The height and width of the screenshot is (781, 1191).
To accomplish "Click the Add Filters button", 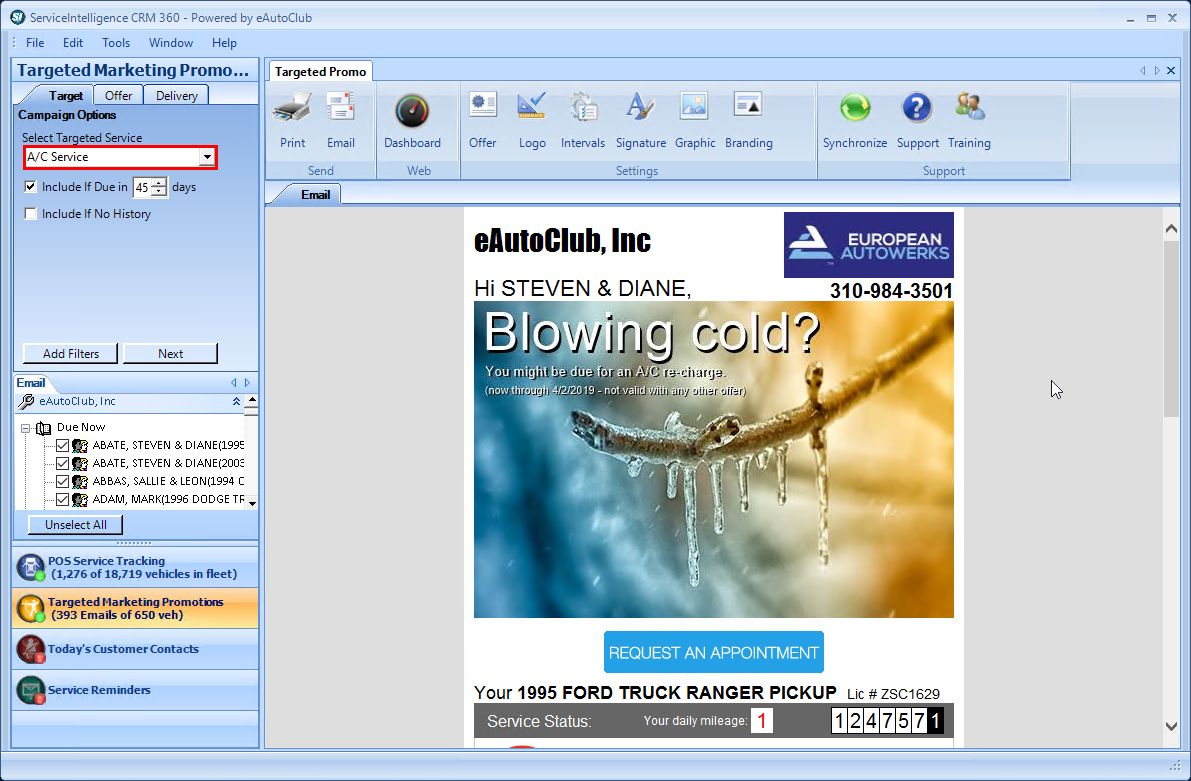I will click(71, 353).
